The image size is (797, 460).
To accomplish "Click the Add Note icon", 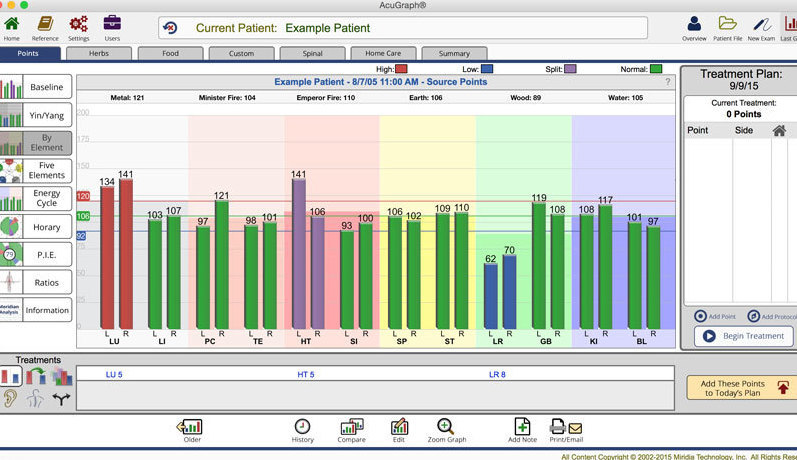I will point(521,428).
